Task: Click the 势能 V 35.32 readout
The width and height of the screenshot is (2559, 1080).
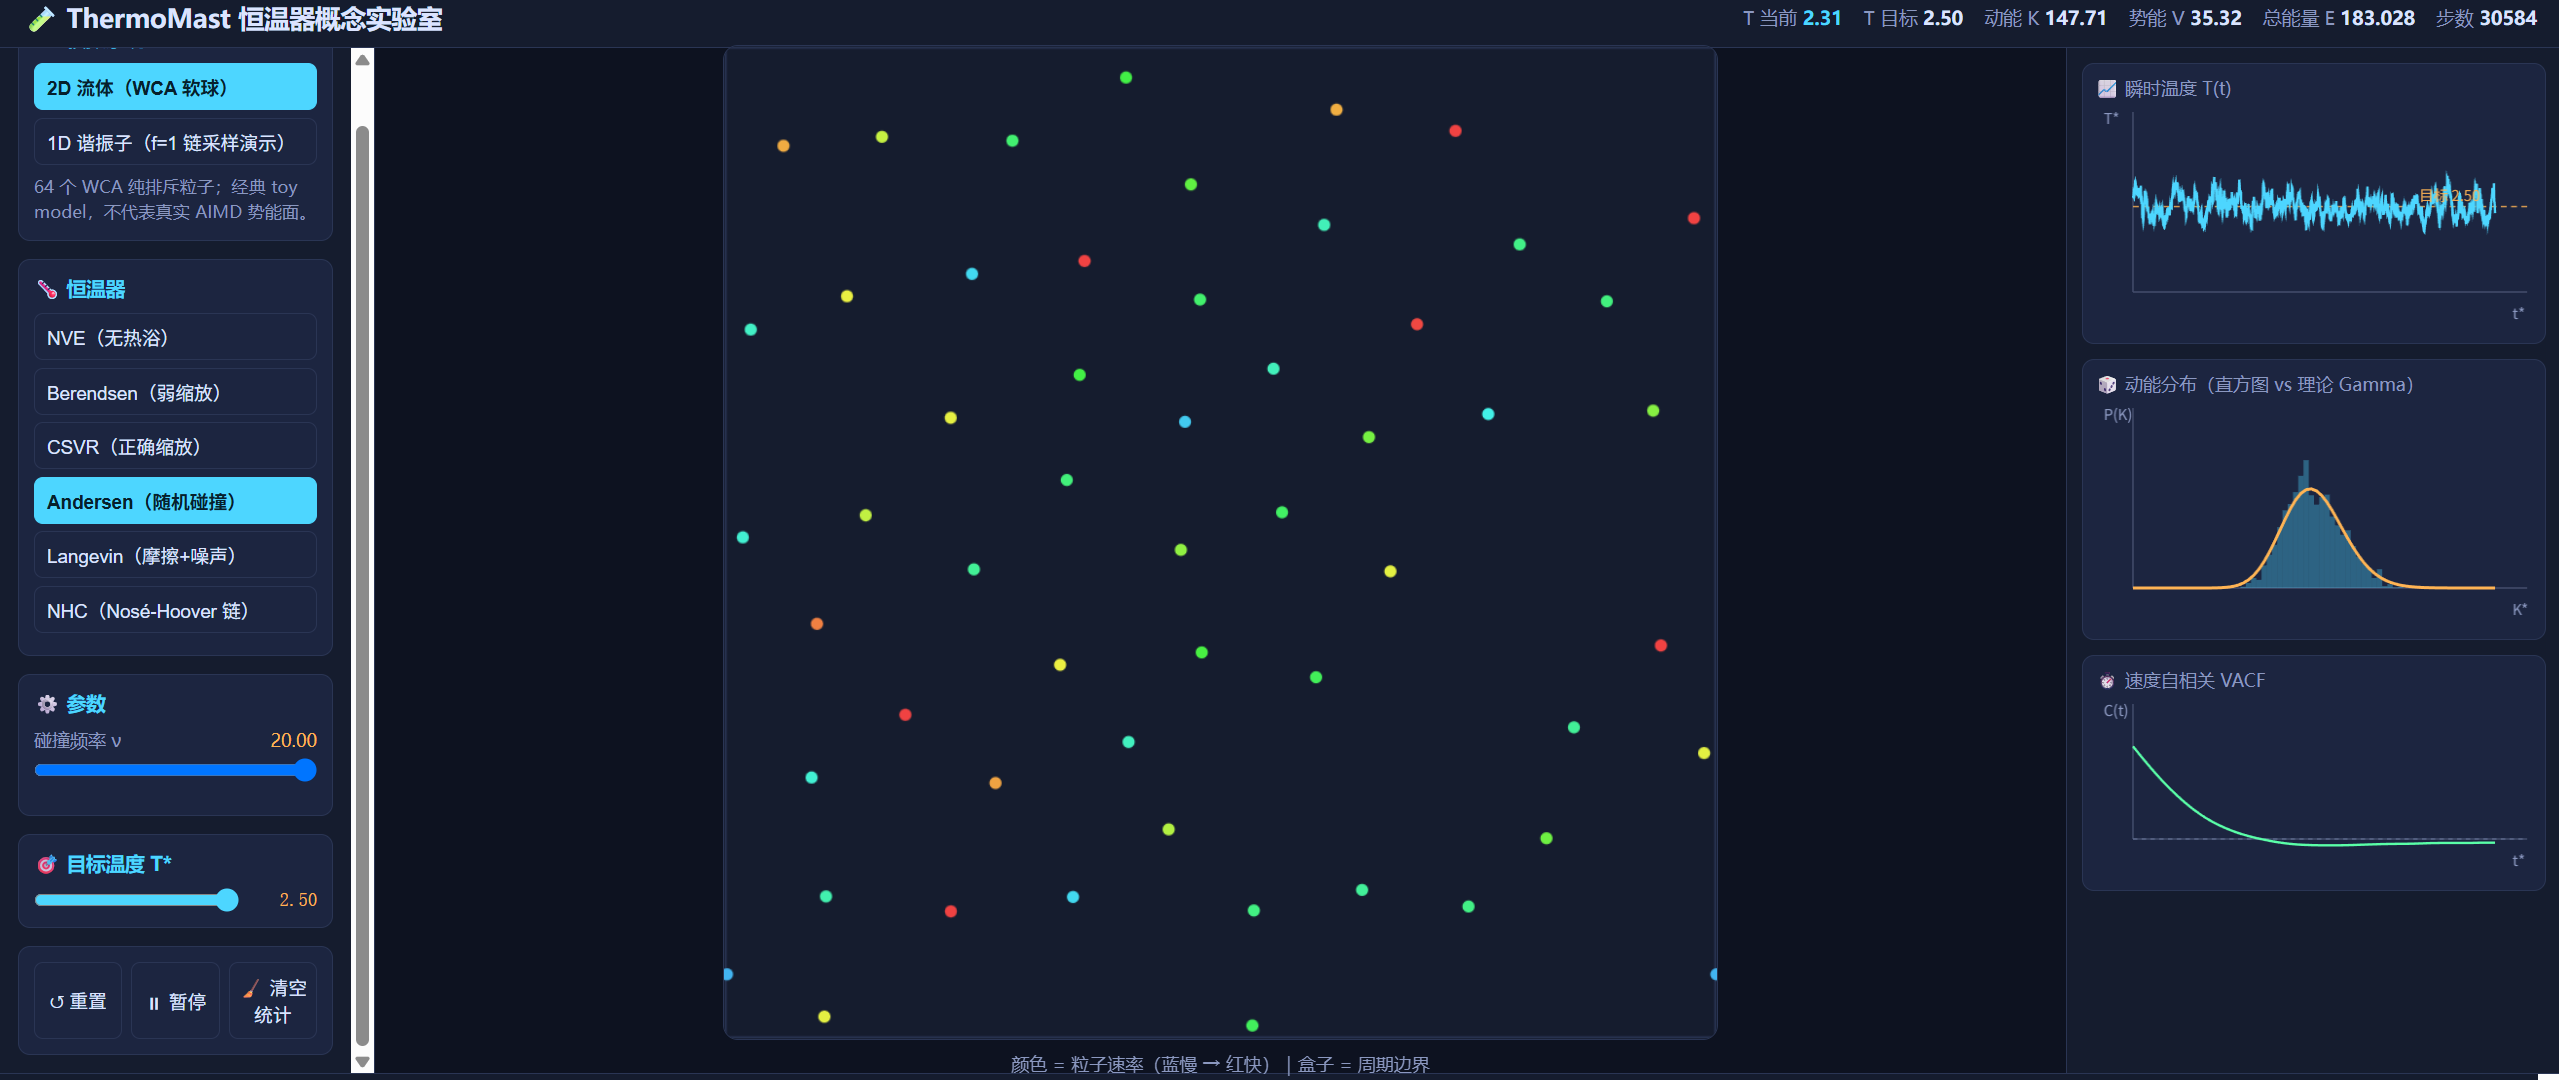Action: point(2184,18)
